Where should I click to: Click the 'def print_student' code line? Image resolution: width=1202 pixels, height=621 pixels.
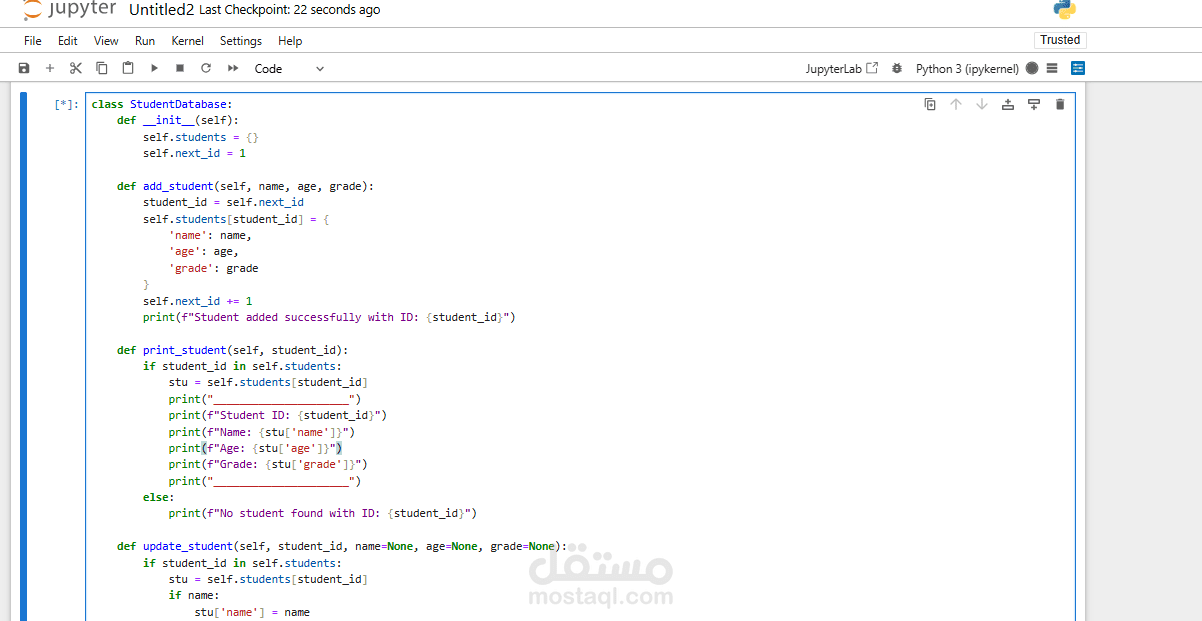pos(233,350)
